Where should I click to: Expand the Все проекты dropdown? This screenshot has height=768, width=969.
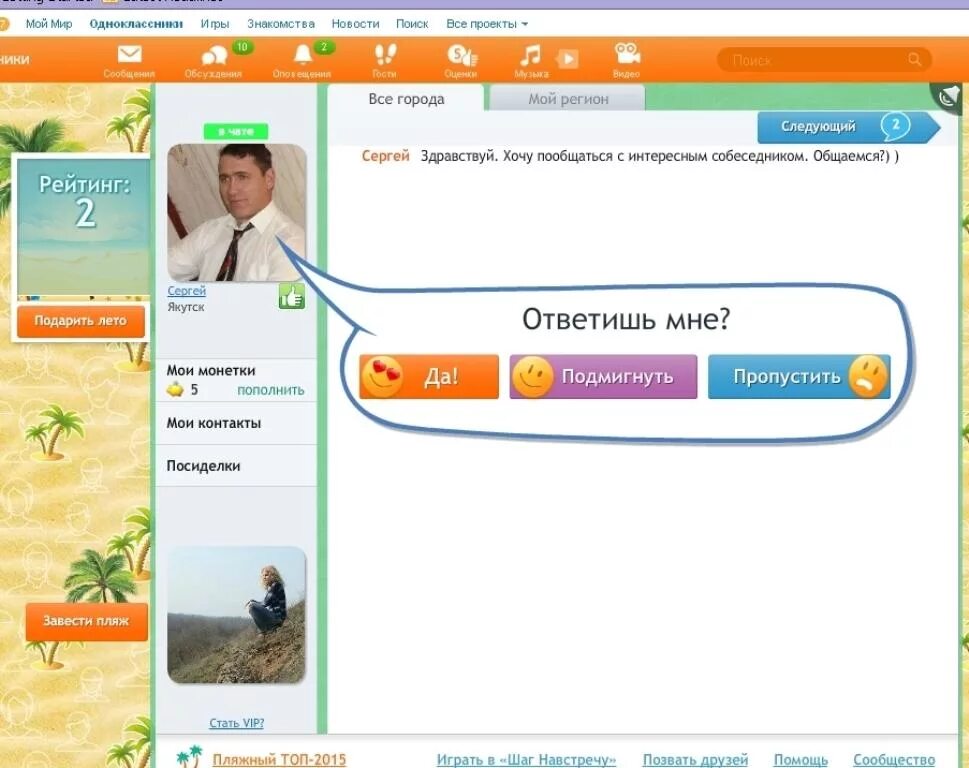pos(487,23)
